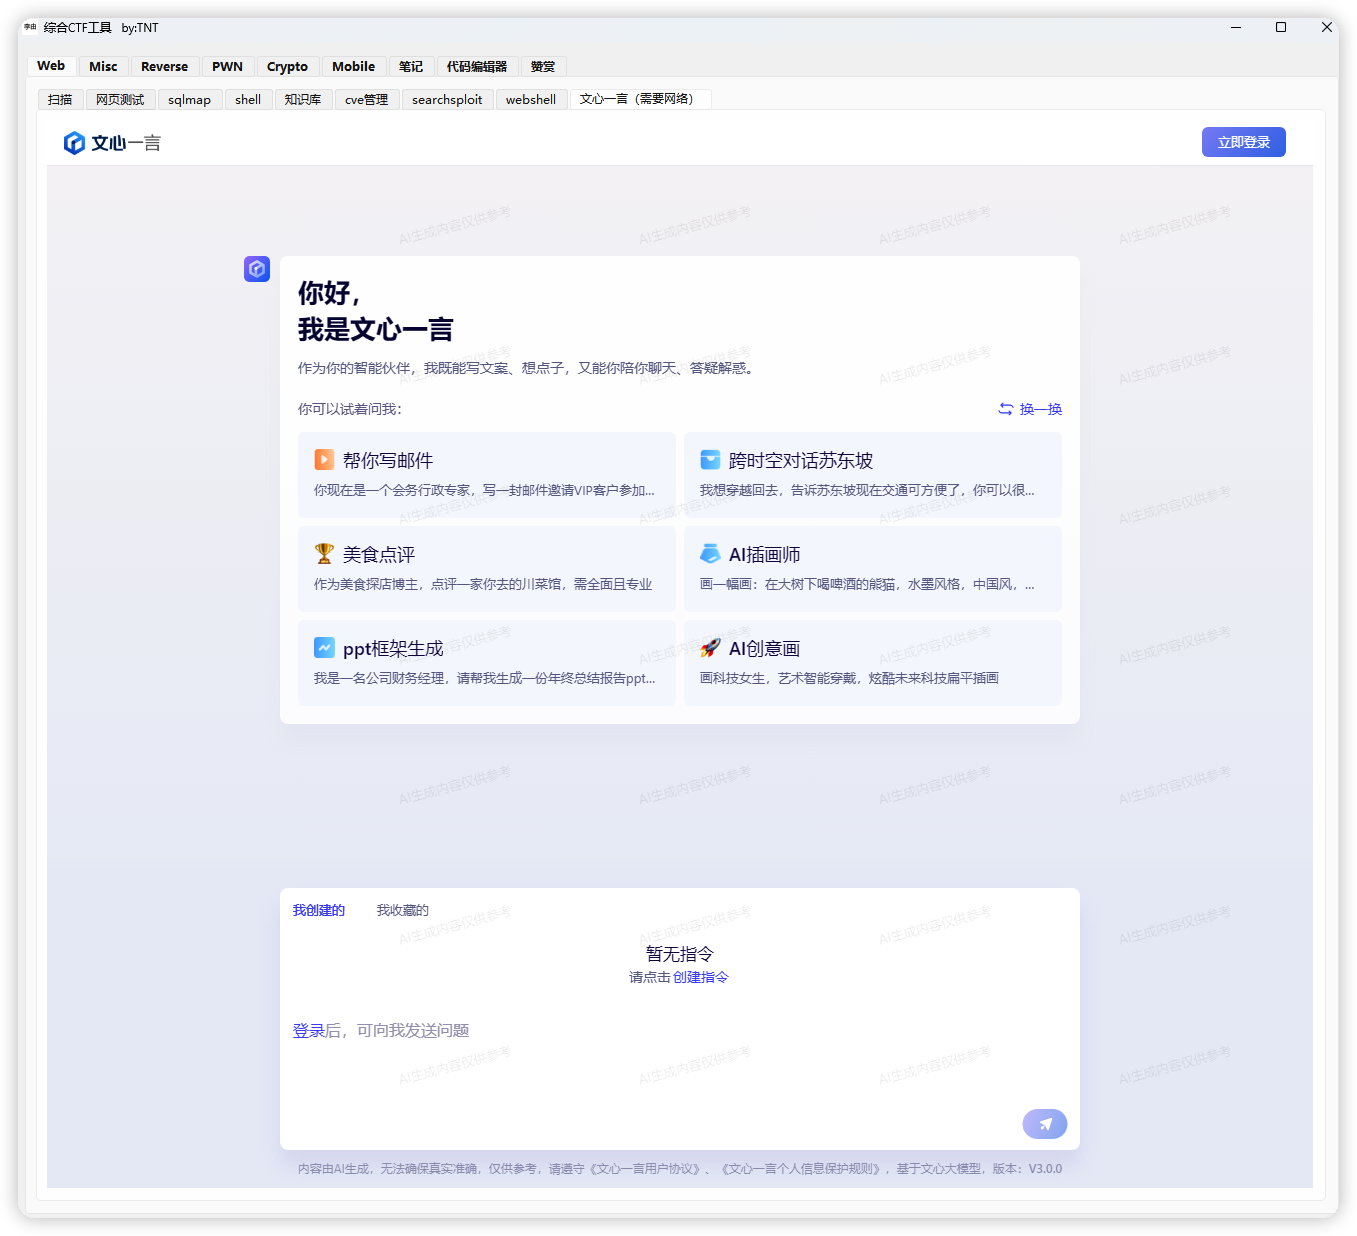Switch to 我收藏的 commands tab
The image size is (1357, 1236).
click(403, 910)
